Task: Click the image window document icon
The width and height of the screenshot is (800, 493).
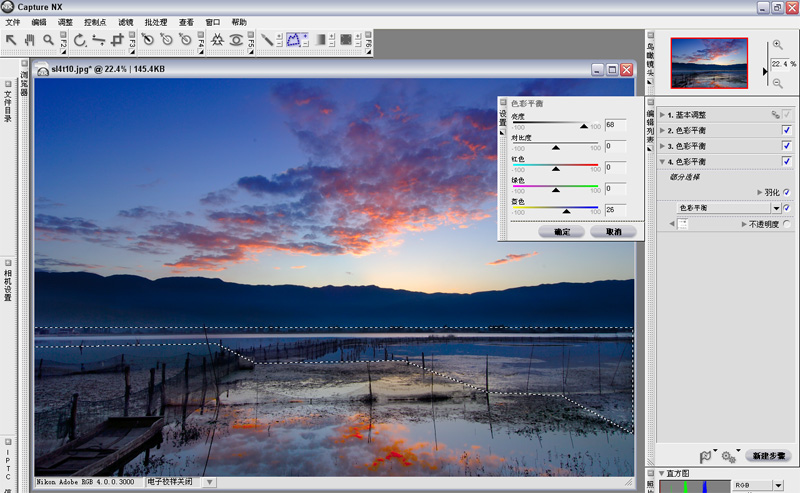Action: (43, 70)
